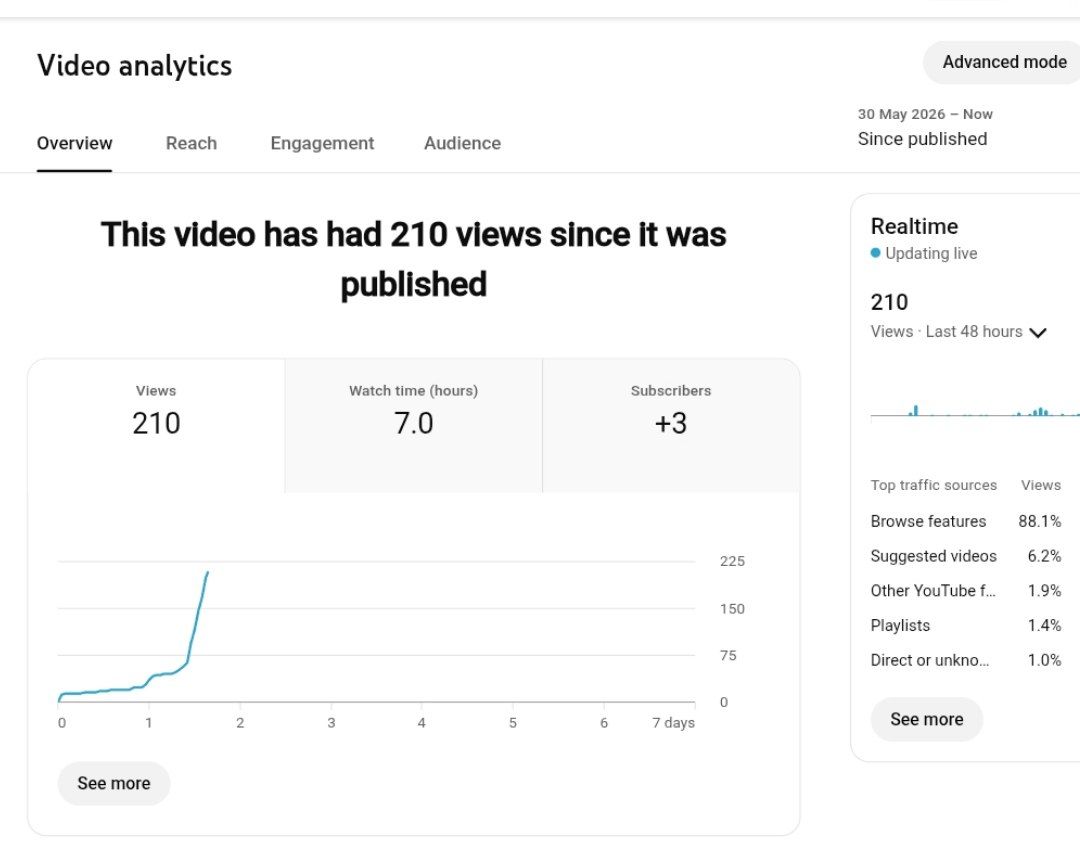Image resolution: width=1080 pixels, height=864 pixels.
Task: Click the 30 May 2026 – Now date text
Action: click(x=925, y=114)
